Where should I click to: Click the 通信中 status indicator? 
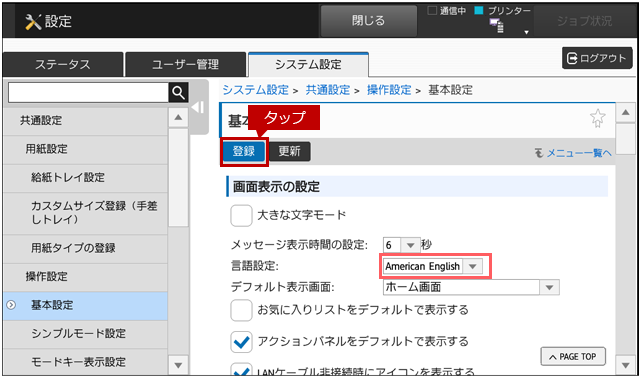(x=447, y=11)
